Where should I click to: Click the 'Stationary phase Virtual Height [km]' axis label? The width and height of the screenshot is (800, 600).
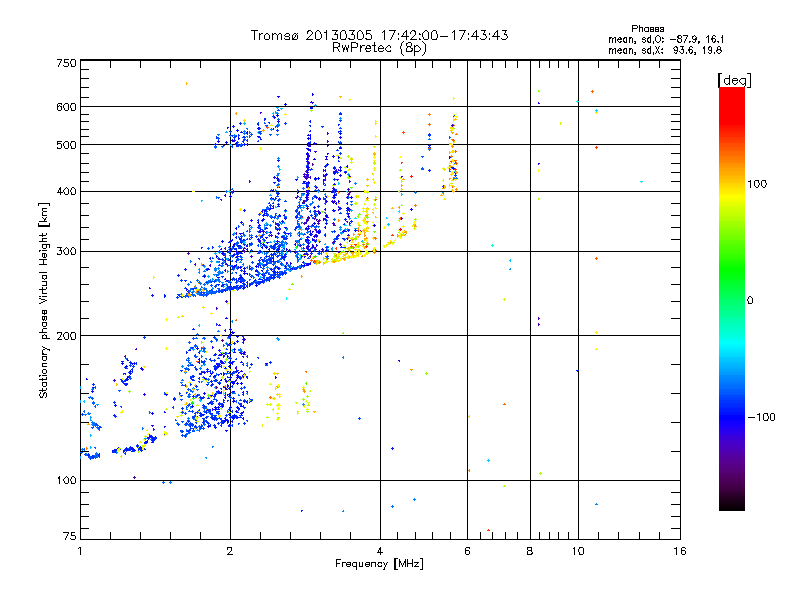(44, 300)
